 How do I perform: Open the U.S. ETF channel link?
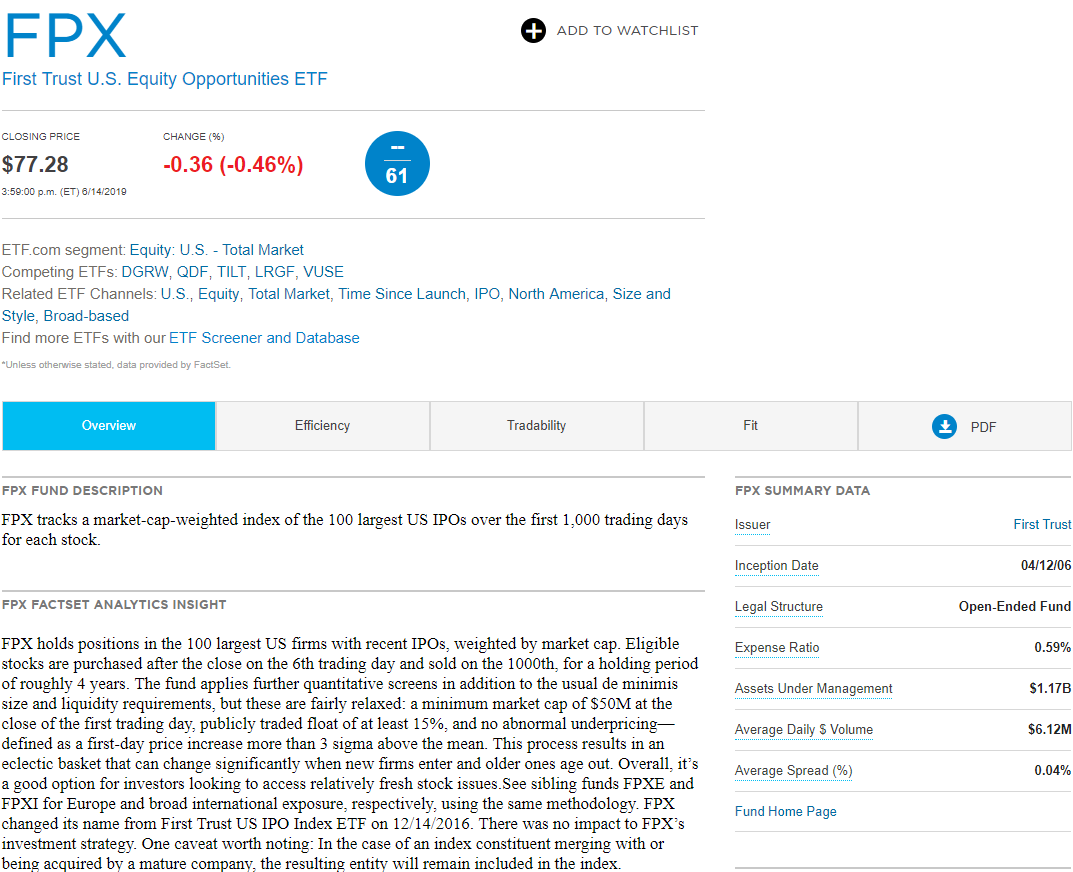coord(174,294)
